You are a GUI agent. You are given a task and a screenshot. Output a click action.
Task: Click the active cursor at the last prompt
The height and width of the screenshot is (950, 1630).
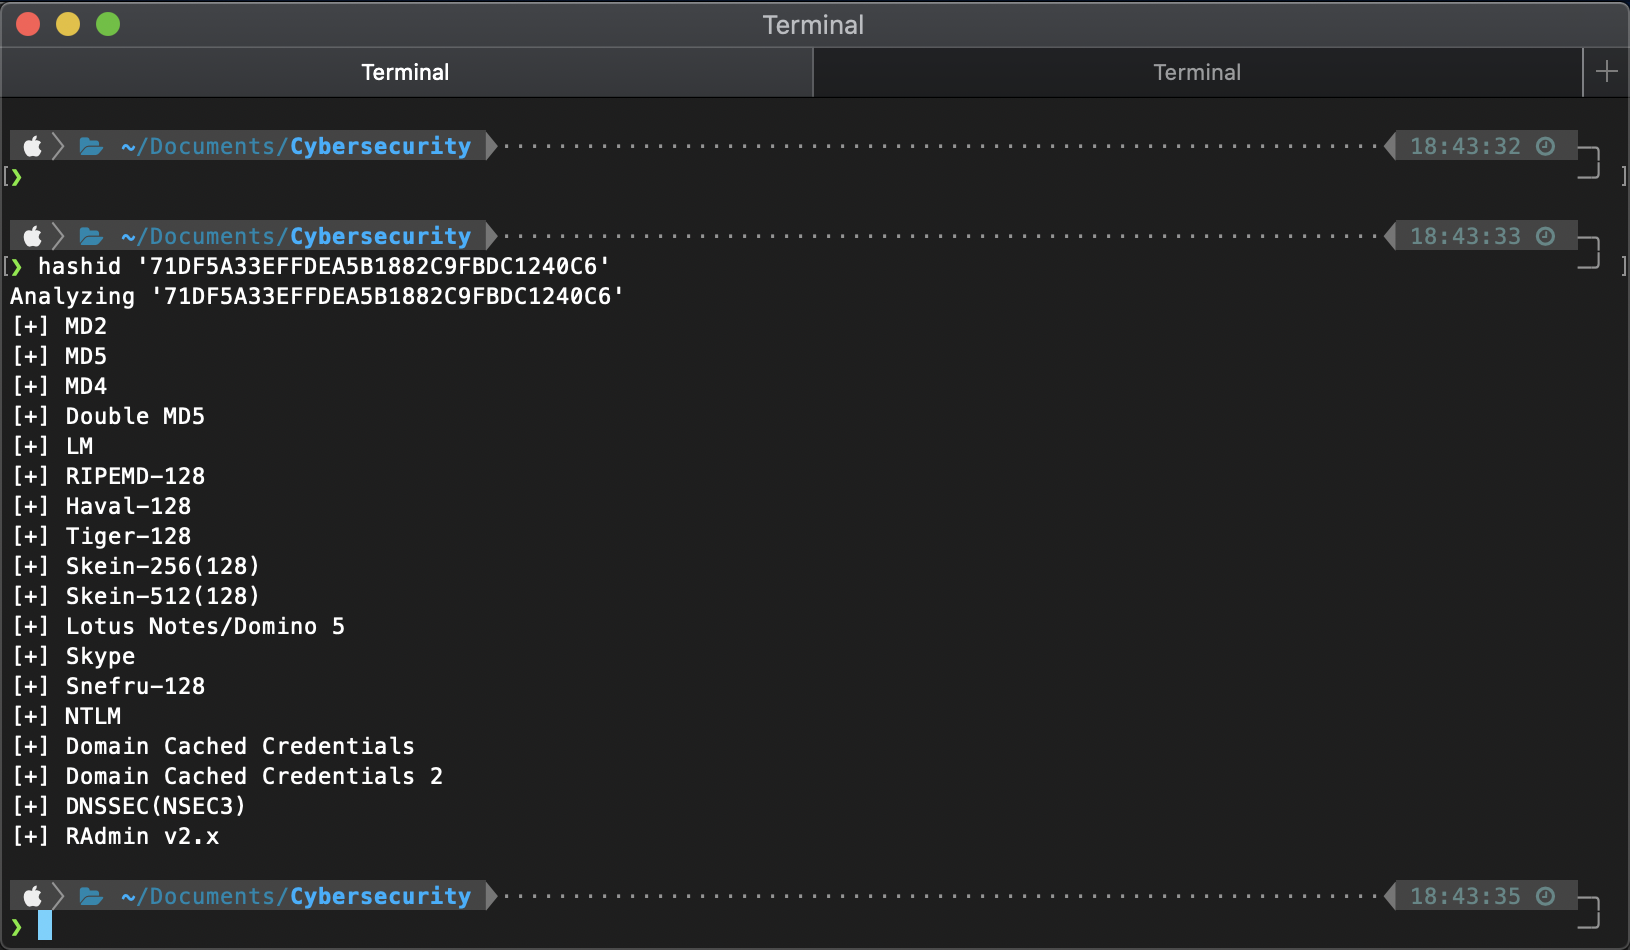(45, 926)
